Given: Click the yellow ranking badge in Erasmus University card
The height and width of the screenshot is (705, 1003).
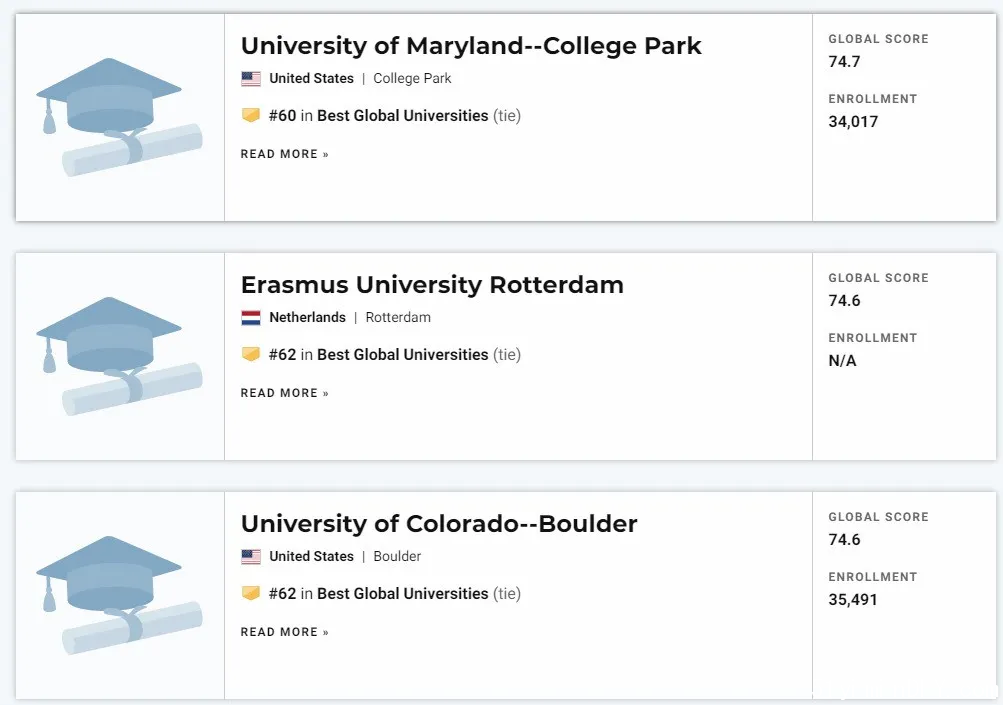Looking at the screenshot, I should click(x=251, y=354).
